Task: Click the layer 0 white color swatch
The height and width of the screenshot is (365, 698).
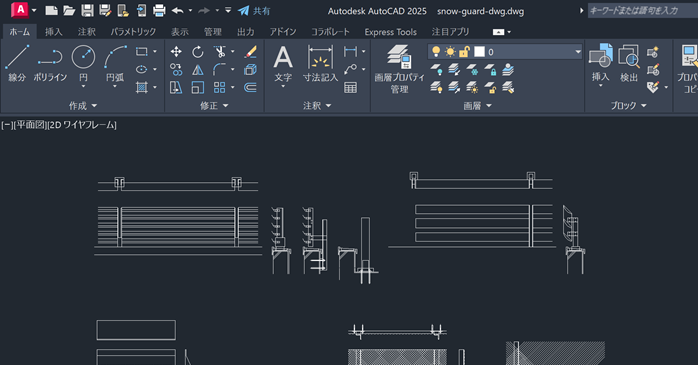Action: click(x=479, y=52)
